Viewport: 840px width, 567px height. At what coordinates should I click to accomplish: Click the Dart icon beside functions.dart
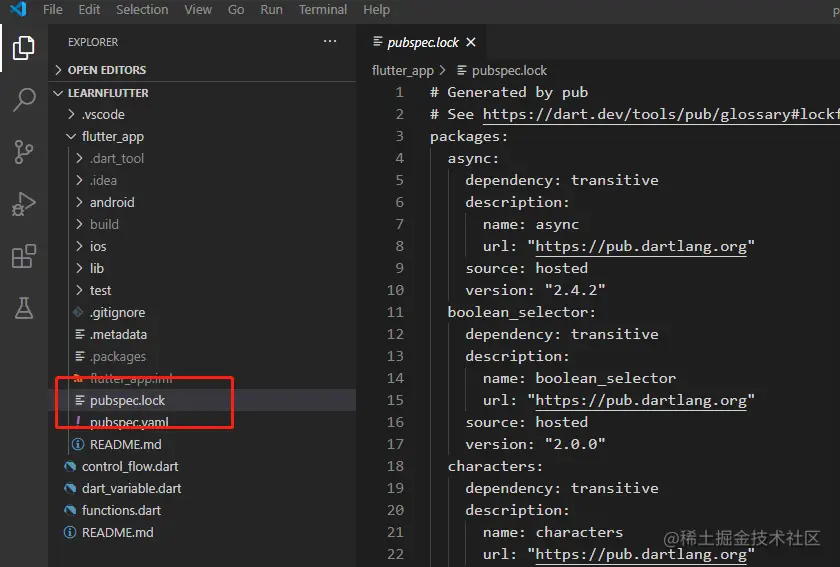pyautogui.click(x=70, y=510)
